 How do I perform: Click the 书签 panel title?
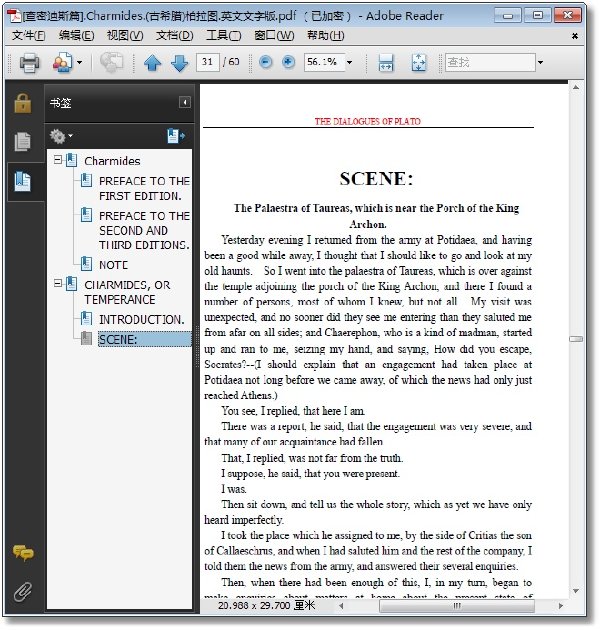pyautogui.click(x=61, y=103)
